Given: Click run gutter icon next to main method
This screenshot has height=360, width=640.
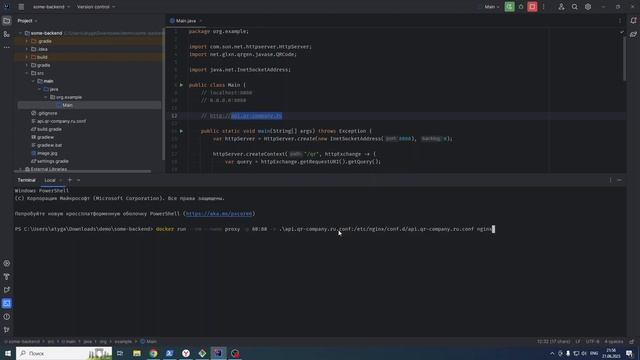Looking at the screenshot, I should [181, 131].
